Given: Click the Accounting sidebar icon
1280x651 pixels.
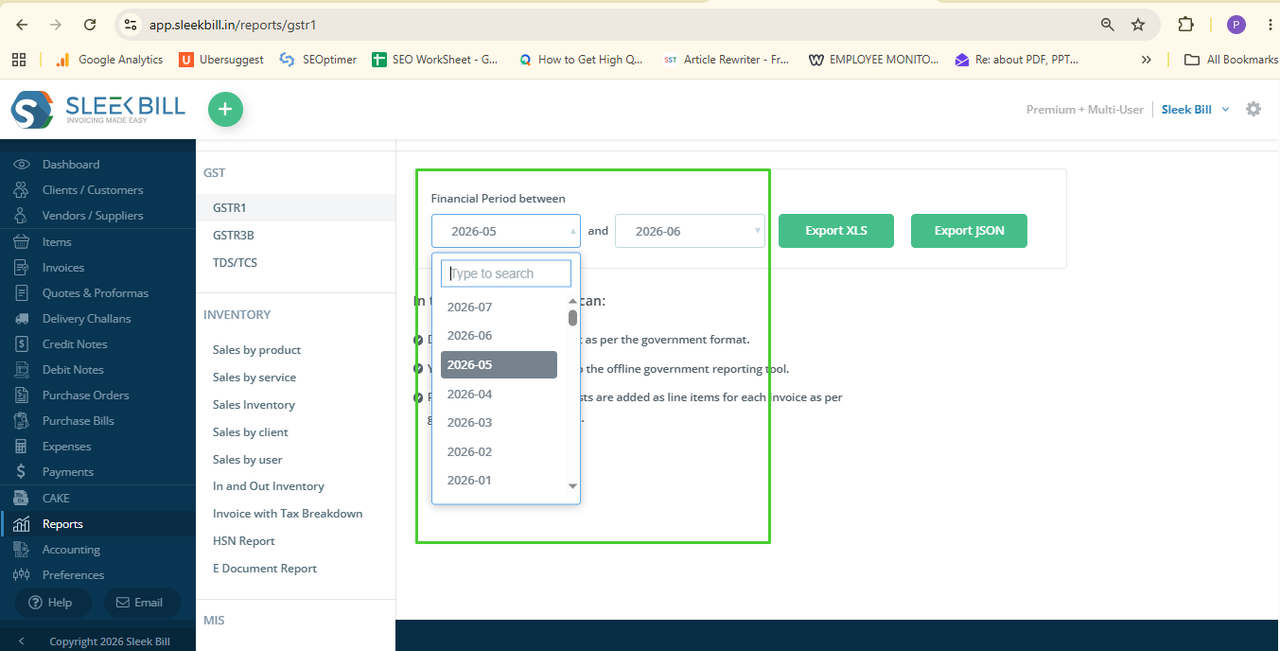Looking at the screenshot, I should 21,549.
